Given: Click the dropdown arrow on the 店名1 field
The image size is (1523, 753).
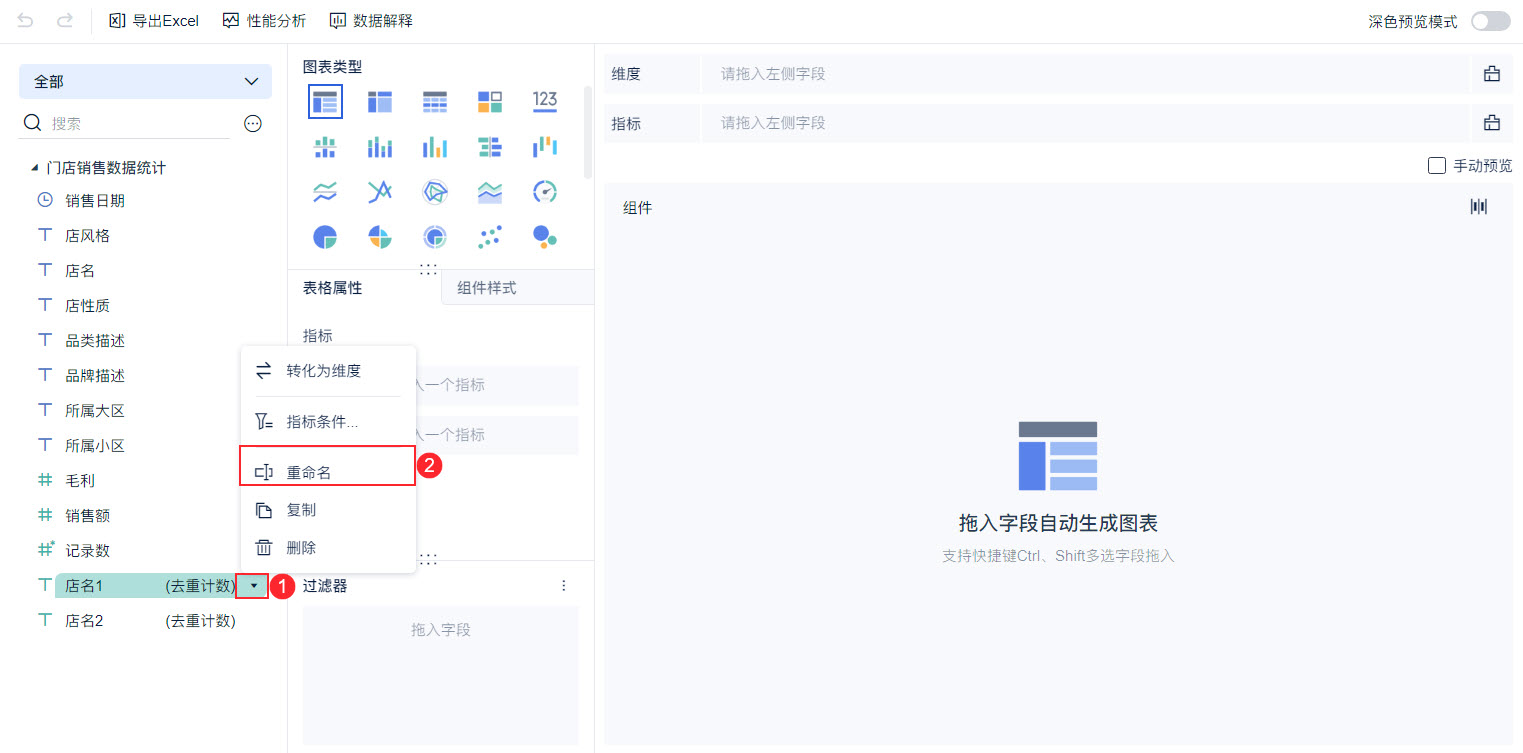Looking at the screenshot, I should [253, 586].
